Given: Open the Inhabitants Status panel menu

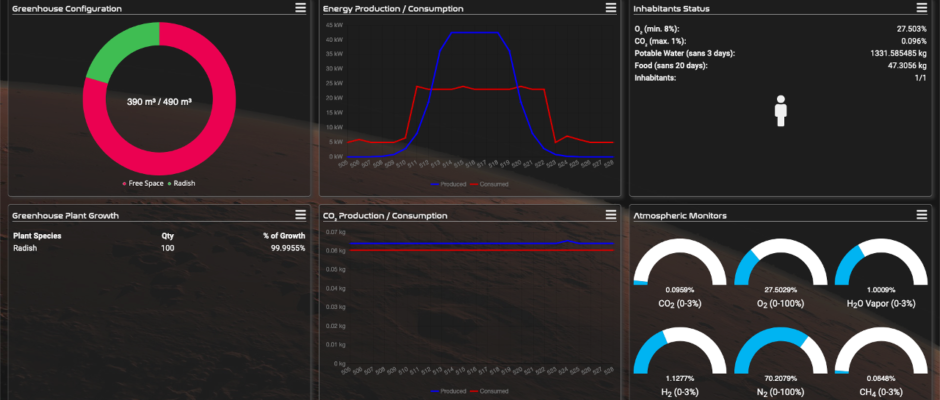Looking at the screenshot, I should (x=924, y=8).
